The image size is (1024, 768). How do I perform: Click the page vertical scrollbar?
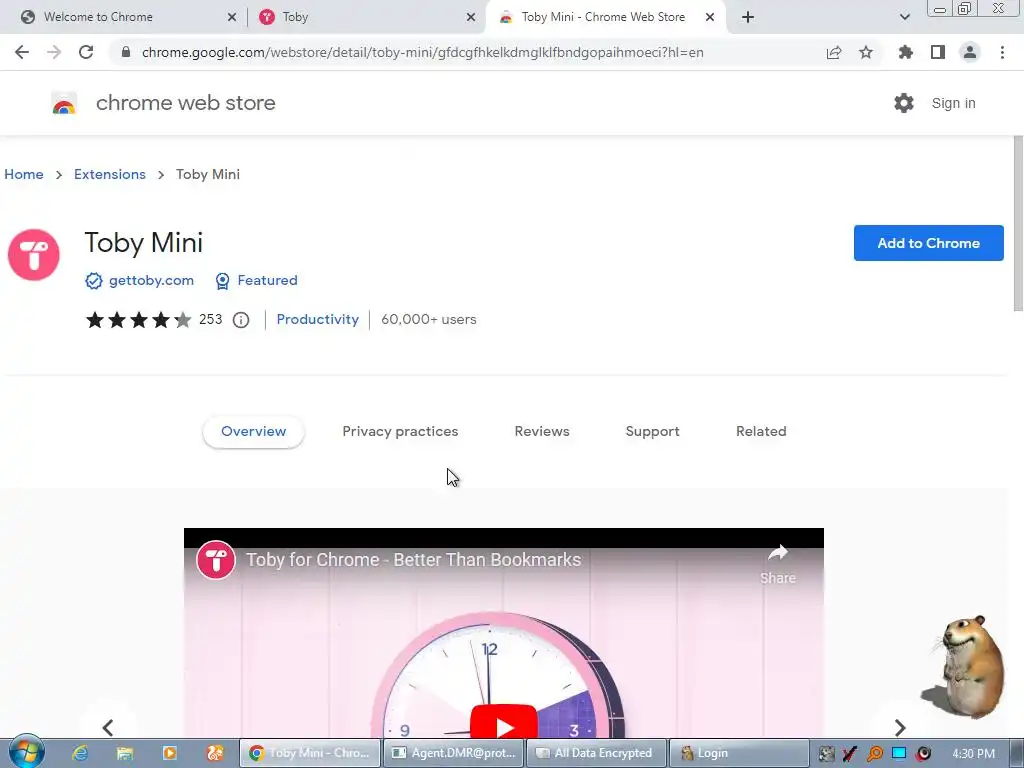click(1017, 224)
